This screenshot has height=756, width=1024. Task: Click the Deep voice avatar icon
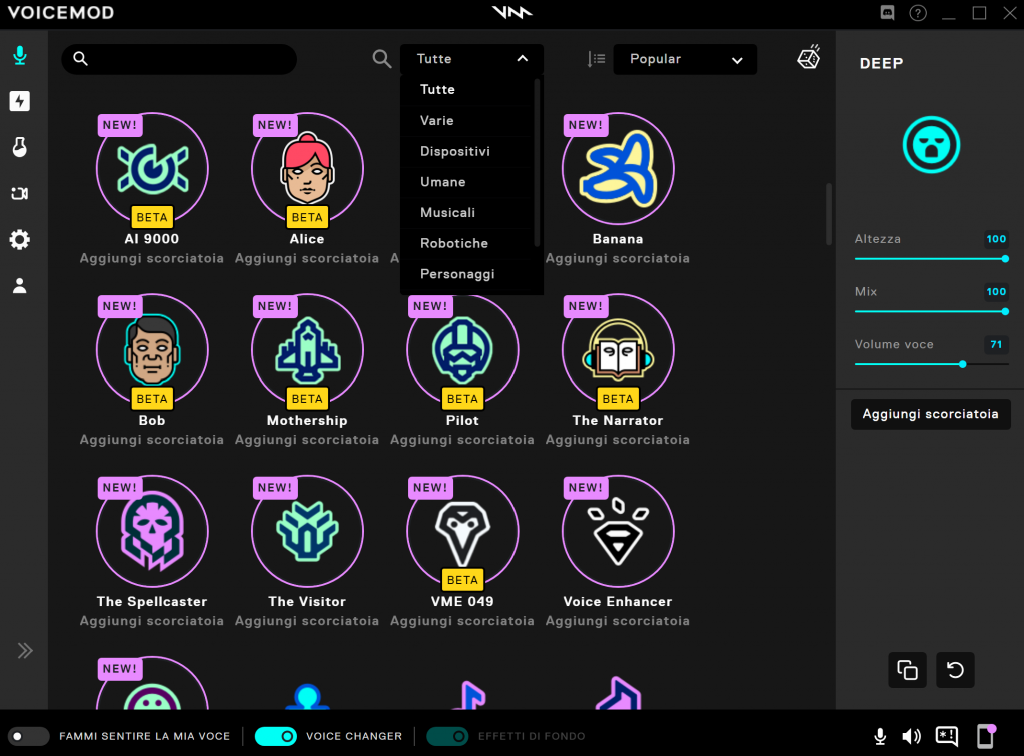[931, 145]
